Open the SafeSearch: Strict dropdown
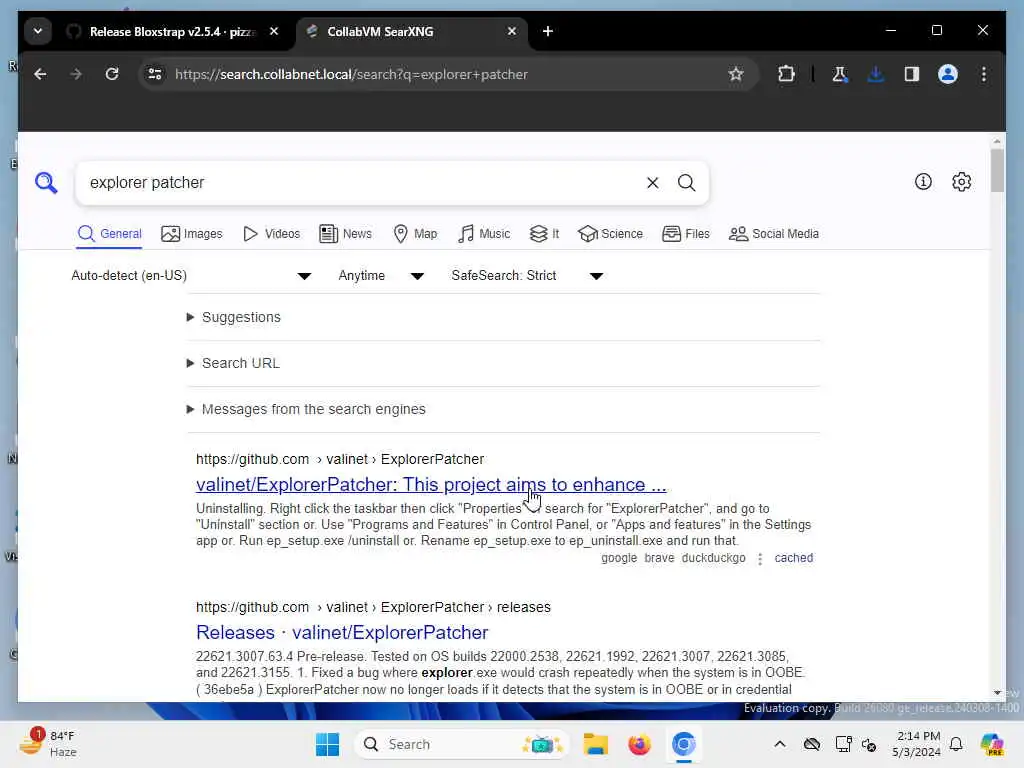Viewport: 1024px width, 768px height. 527,276
